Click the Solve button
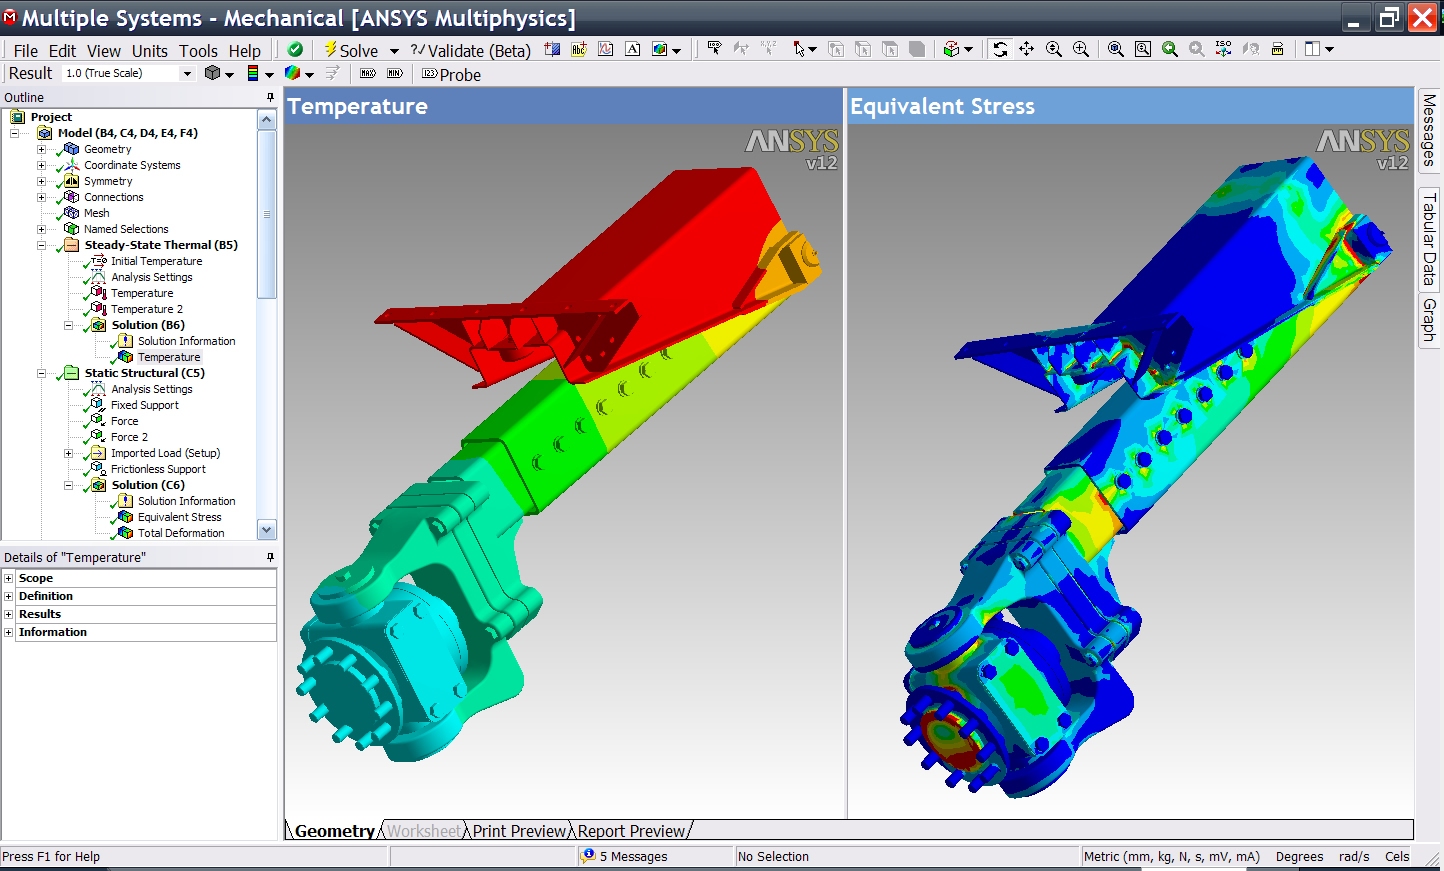The height and width of the screenshot is (871, 1444). pyautogui.click(x=351, y=50)
